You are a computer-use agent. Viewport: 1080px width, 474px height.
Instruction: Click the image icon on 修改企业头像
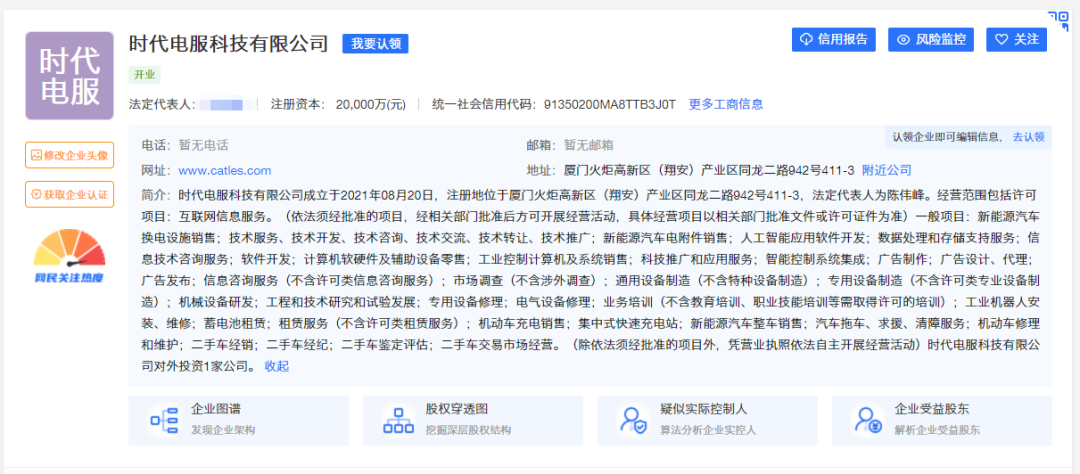pos(36,155)
